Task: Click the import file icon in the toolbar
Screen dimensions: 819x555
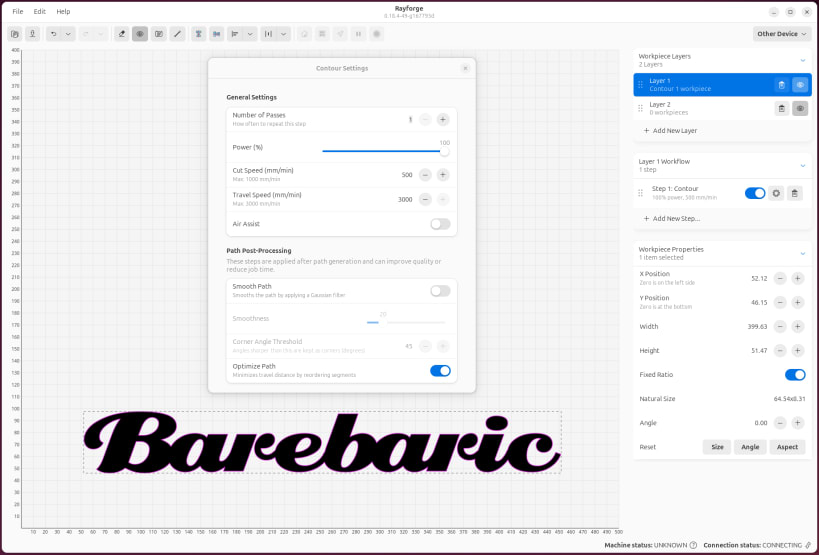Action: coord(15,34)
